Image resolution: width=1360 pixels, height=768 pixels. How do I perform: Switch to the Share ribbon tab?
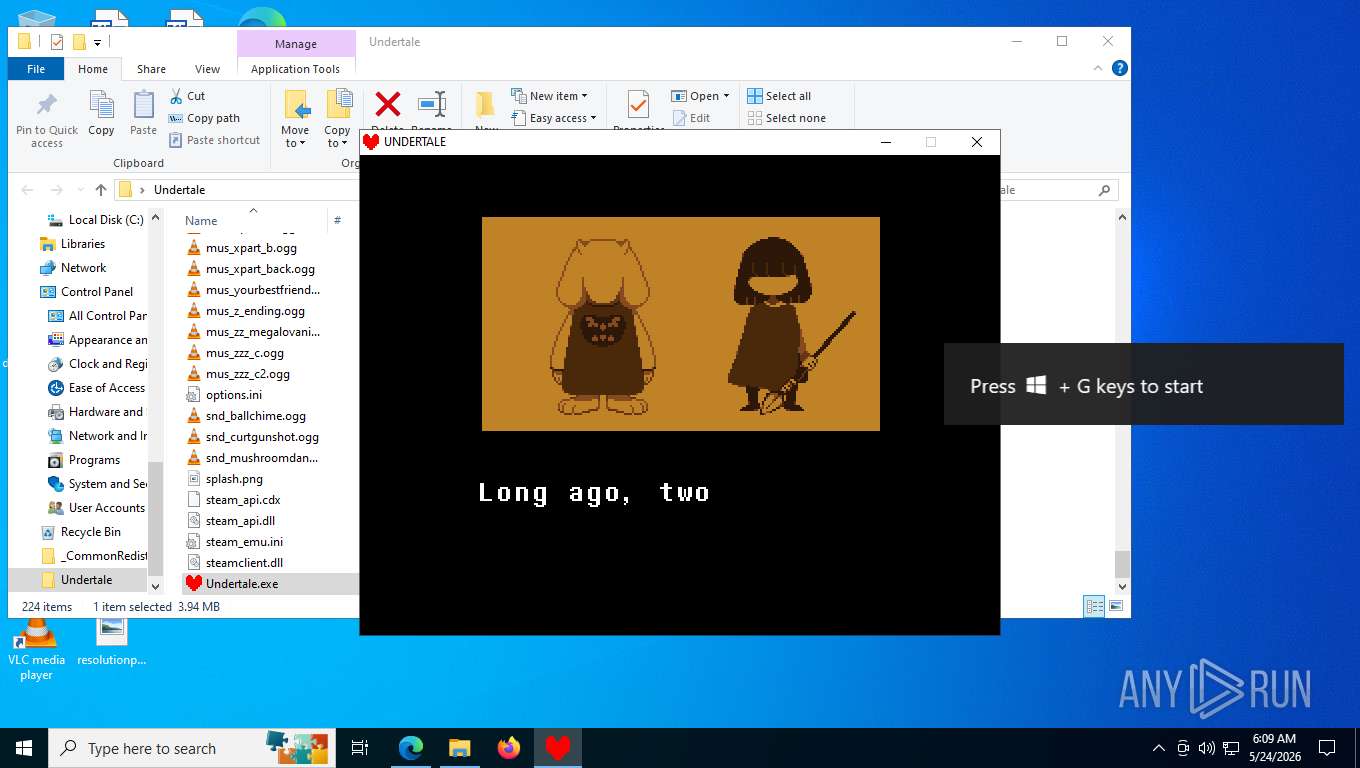[152, 69]
